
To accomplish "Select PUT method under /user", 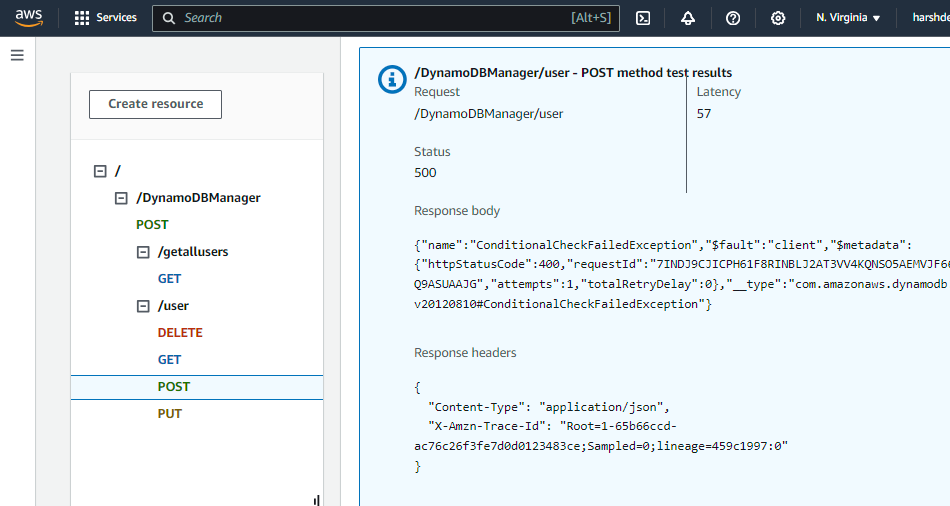I will tap(170, 414).
